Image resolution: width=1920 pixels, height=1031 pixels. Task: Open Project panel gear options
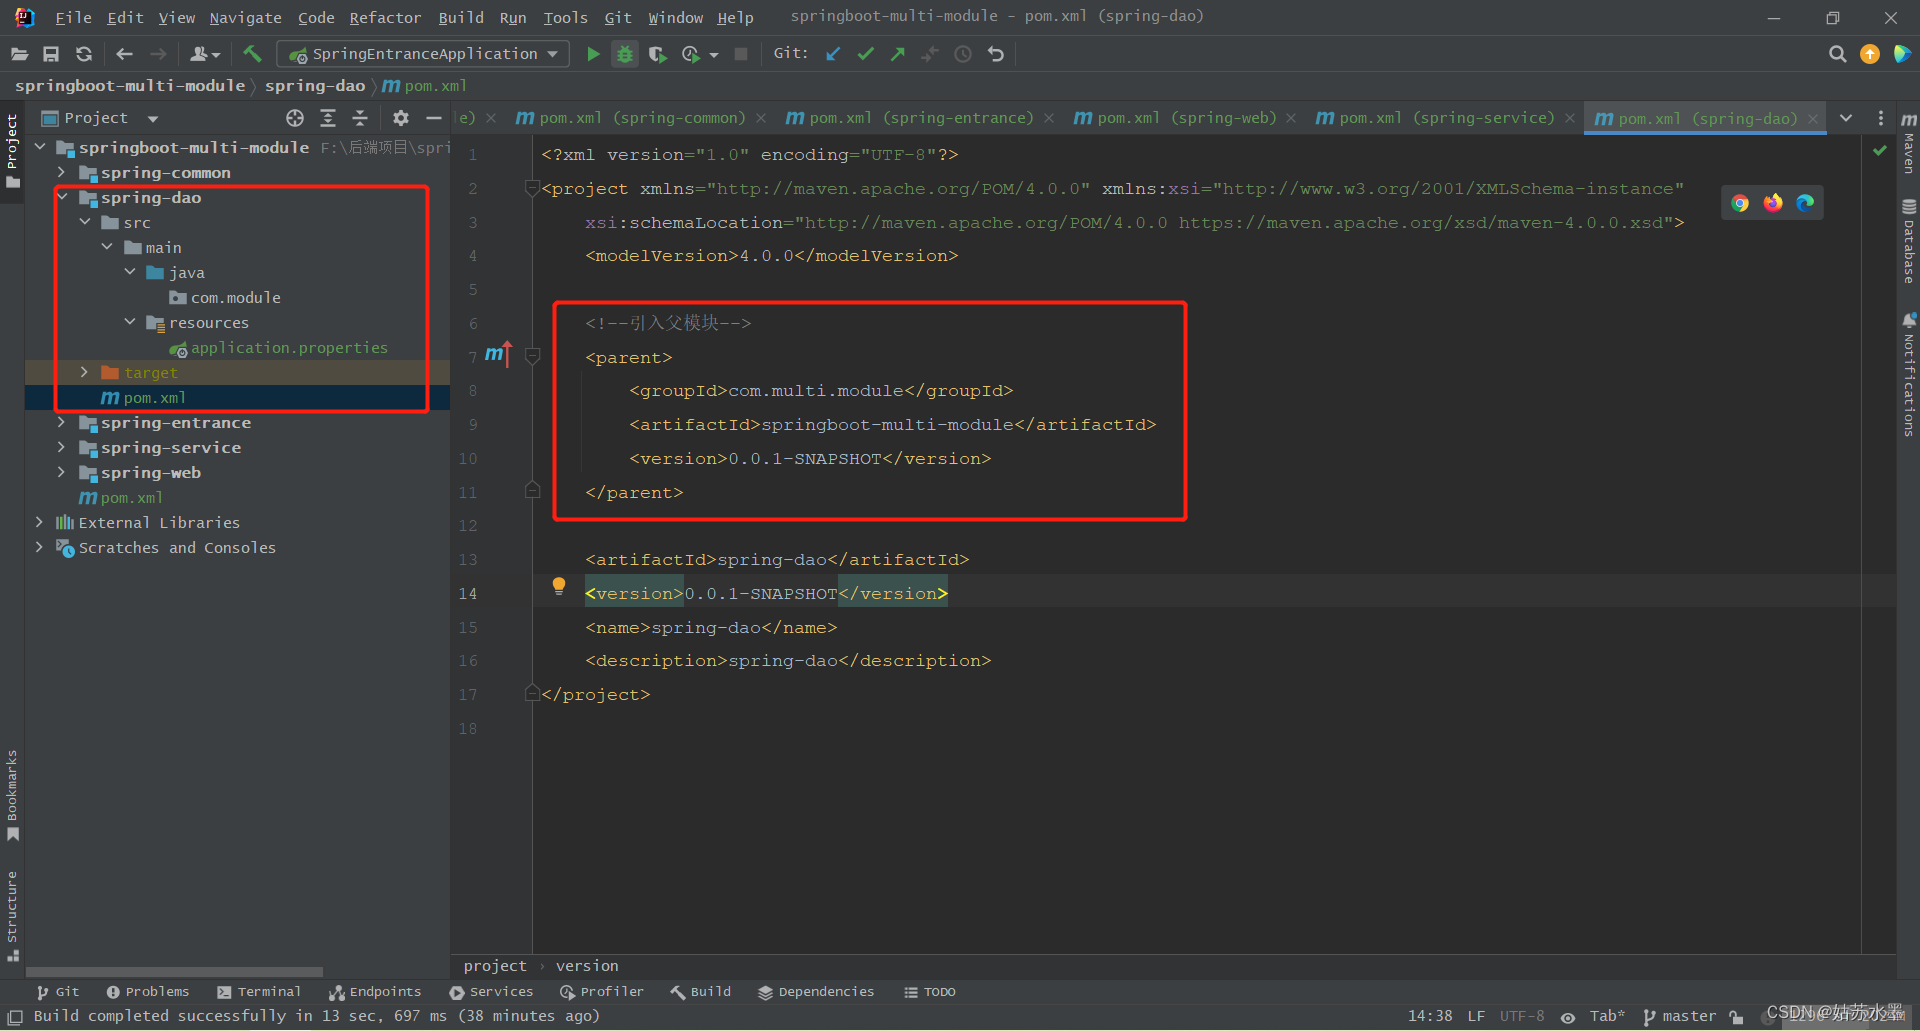click(x=401, y=118)
